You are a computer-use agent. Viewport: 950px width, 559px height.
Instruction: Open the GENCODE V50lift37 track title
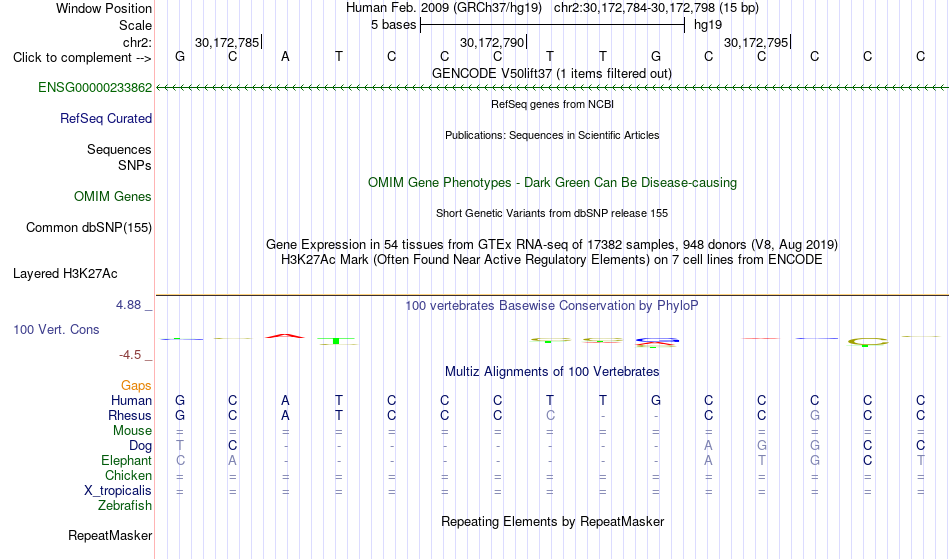click(552, 73)
